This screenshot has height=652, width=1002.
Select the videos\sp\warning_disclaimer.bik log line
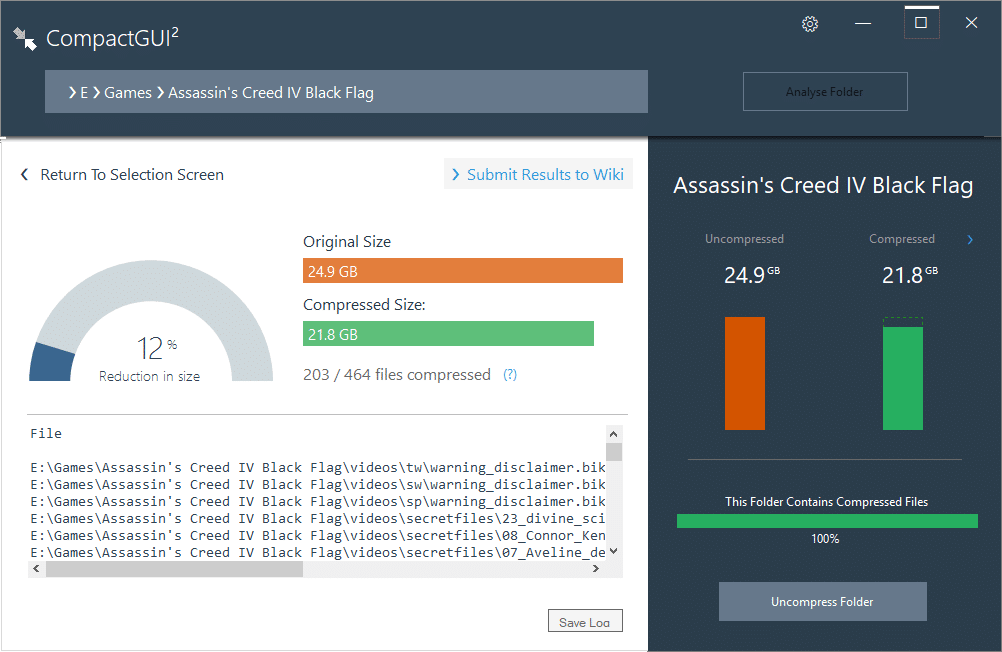click(x=318, y=502)
